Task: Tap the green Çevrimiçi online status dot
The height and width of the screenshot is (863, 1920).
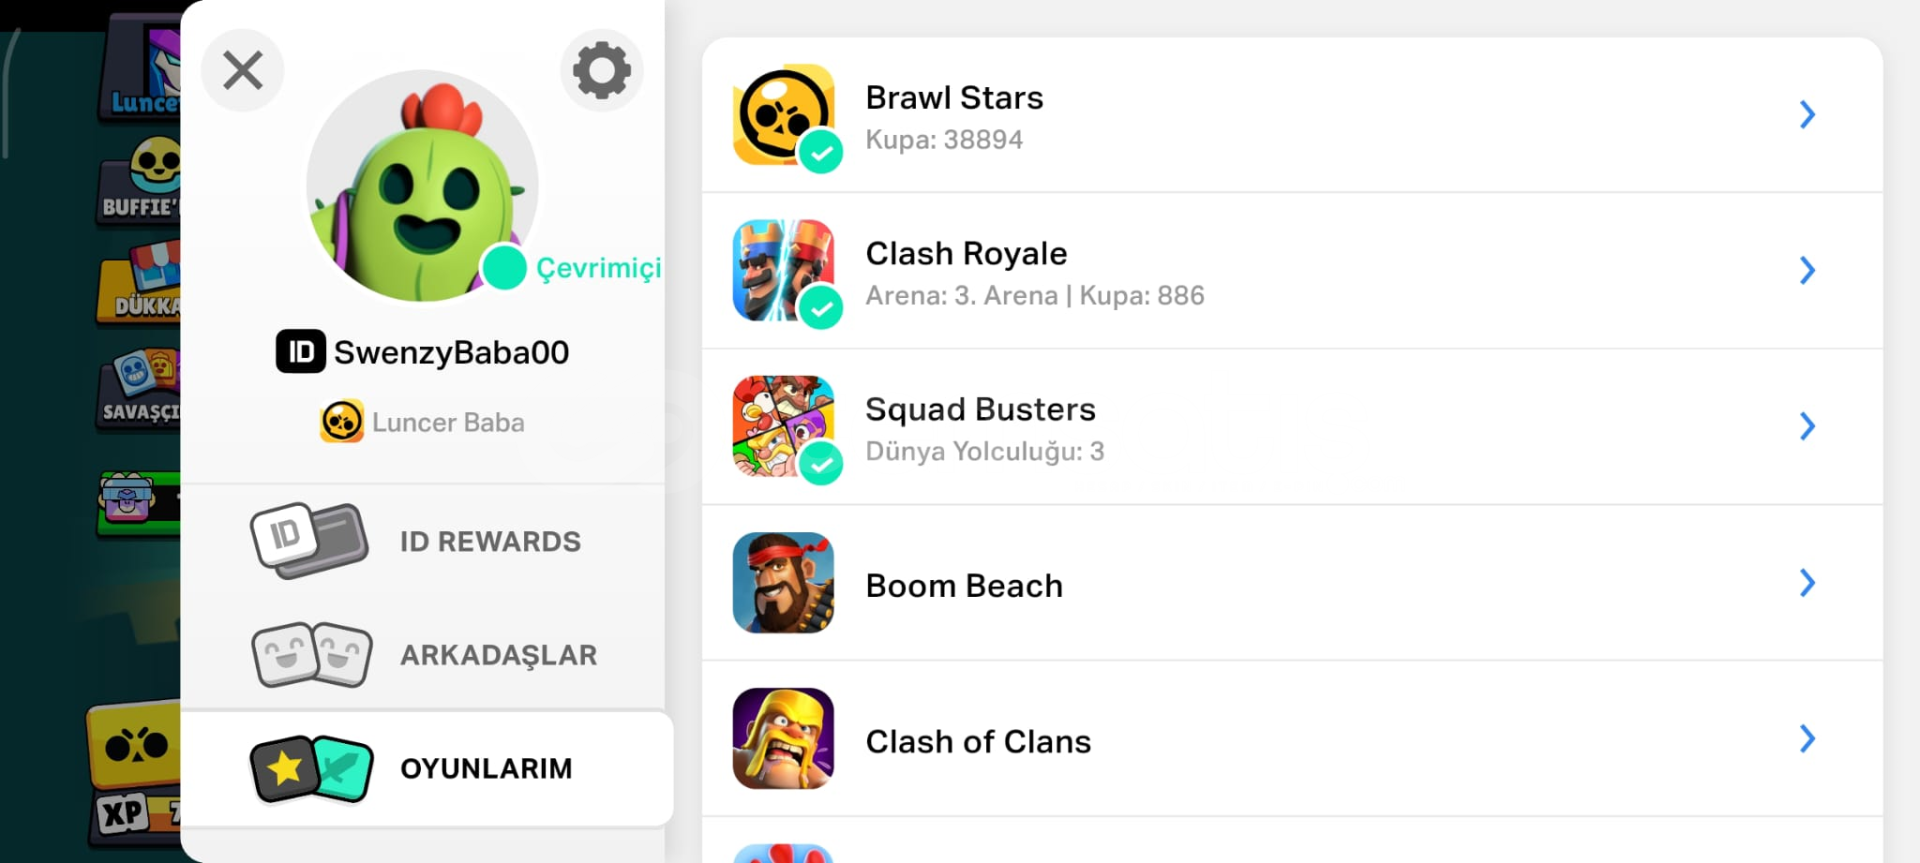Action: 504,267
